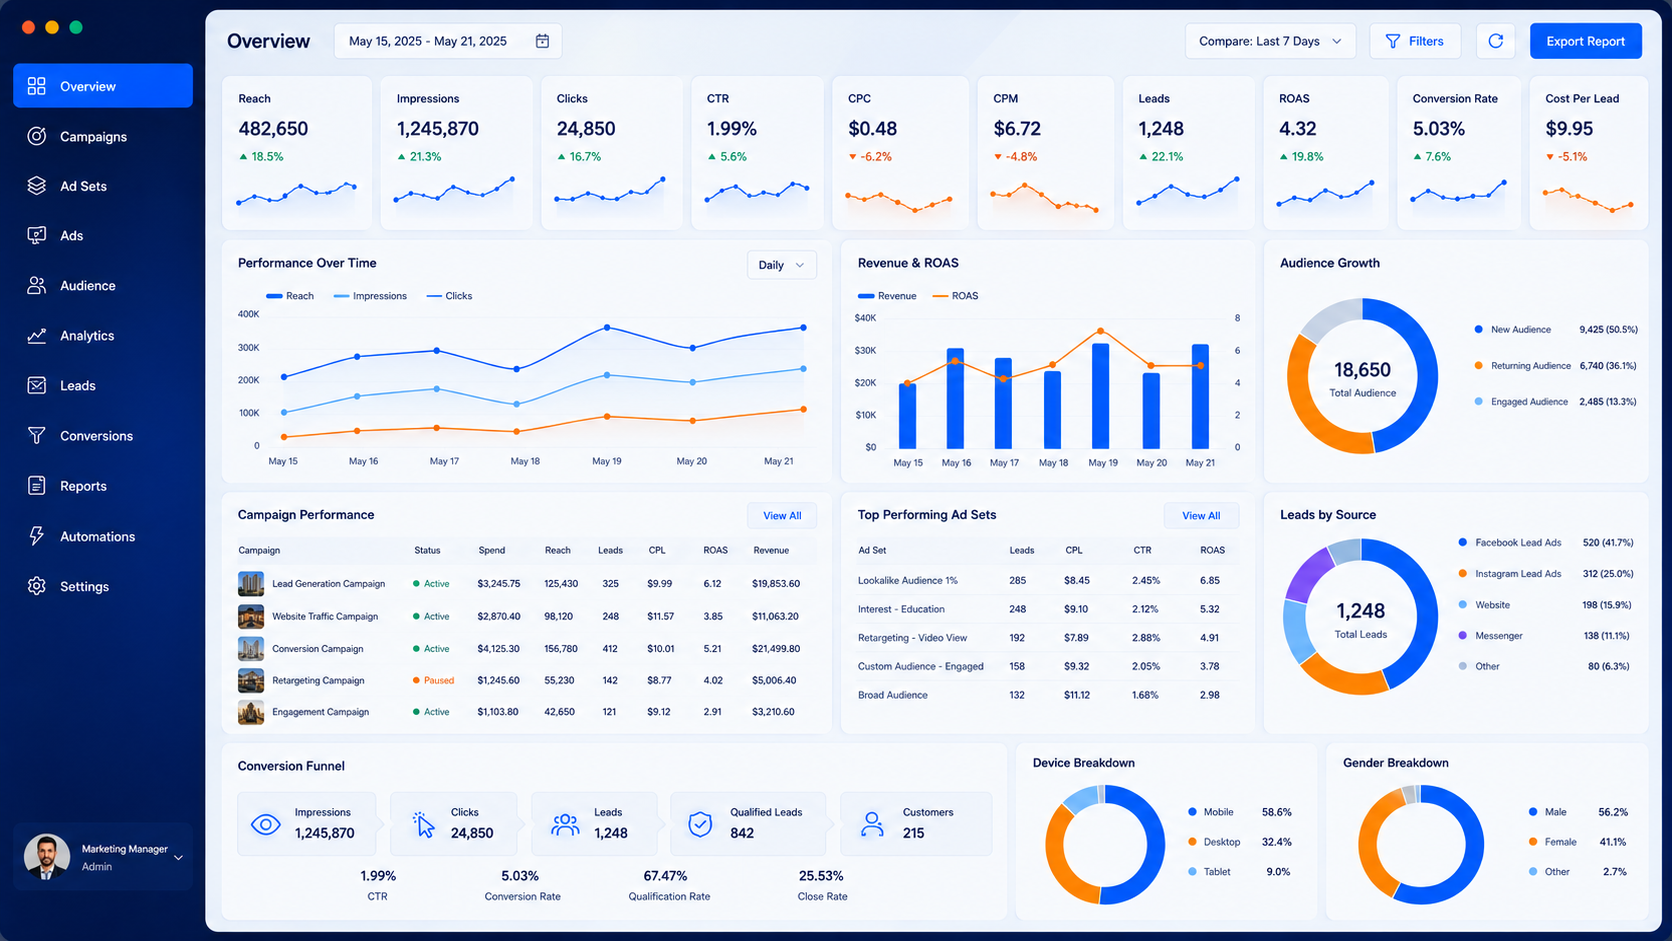Select Automations from the sidebar

pyautogui.click(x=103, y=536)
